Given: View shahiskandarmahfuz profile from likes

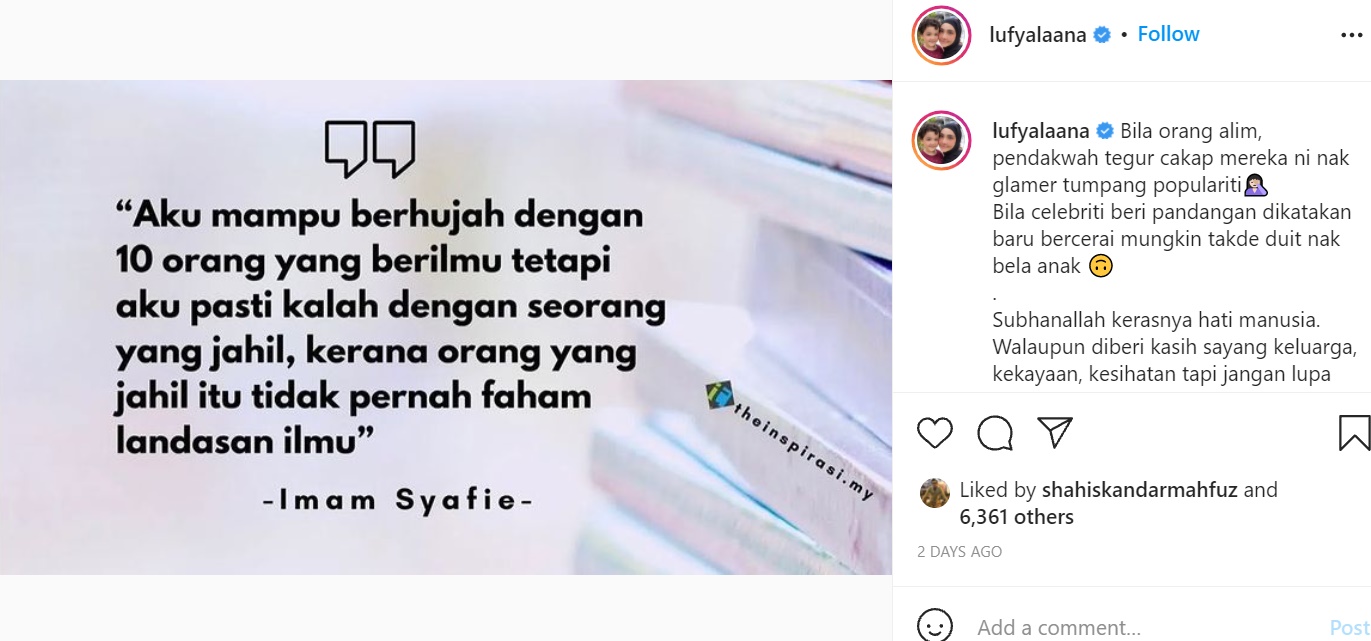Looking at the screenshot, I should (1139, 490).
